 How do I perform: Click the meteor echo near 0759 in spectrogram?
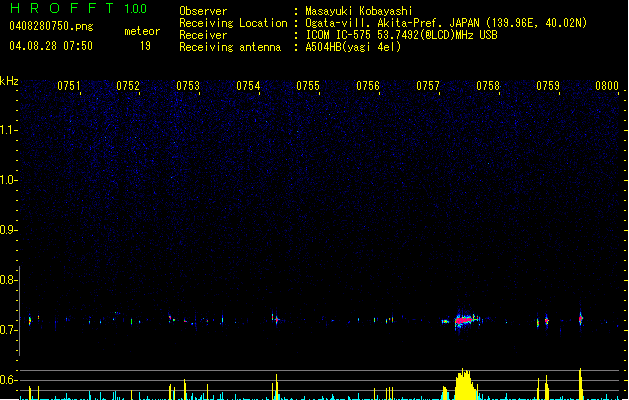click(x=546, y=321)
